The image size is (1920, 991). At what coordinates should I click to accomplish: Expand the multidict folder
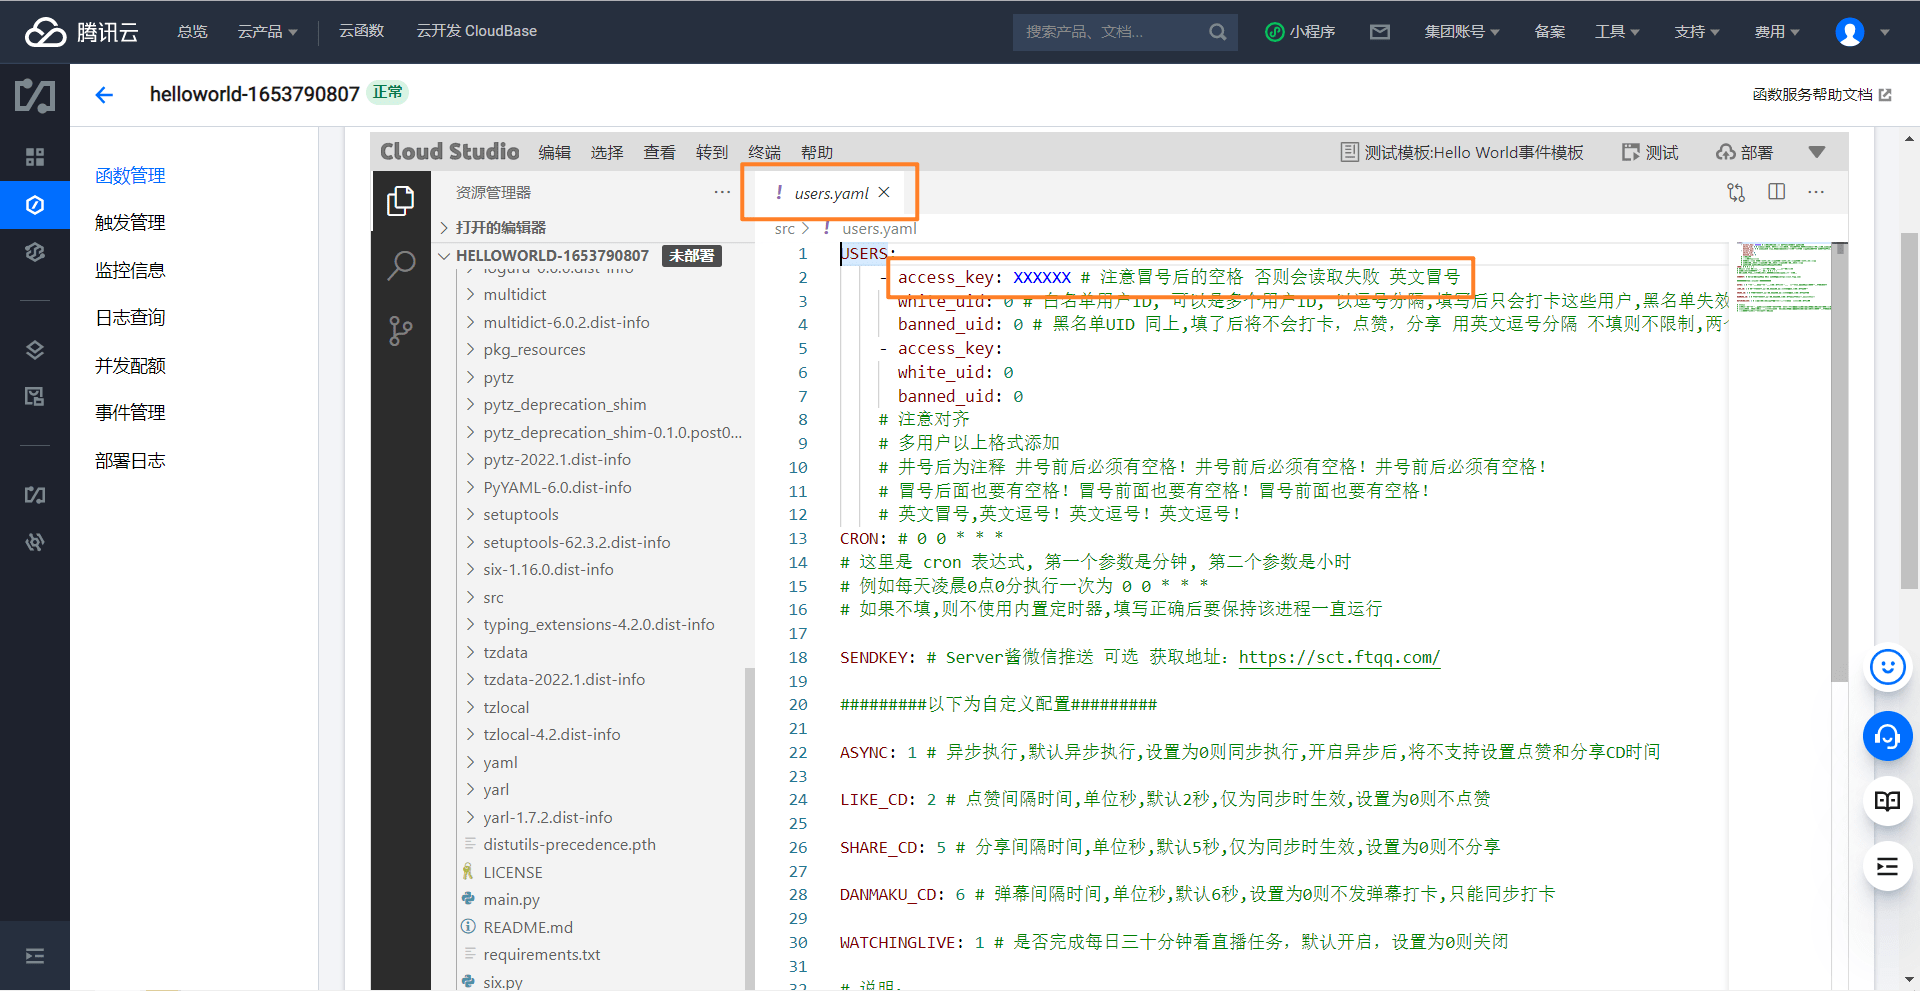[x=515, y=295]
